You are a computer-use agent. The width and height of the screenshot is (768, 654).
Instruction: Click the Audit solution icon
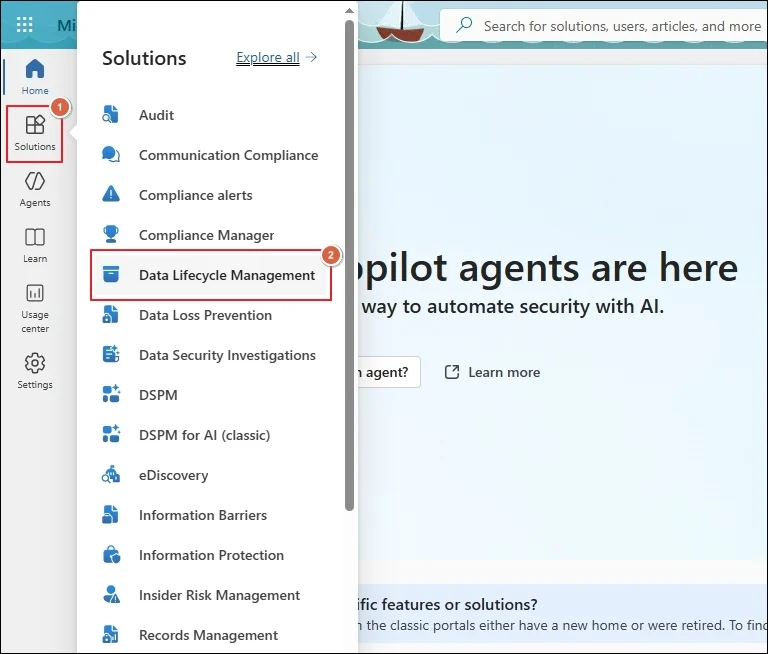[111, 115]
